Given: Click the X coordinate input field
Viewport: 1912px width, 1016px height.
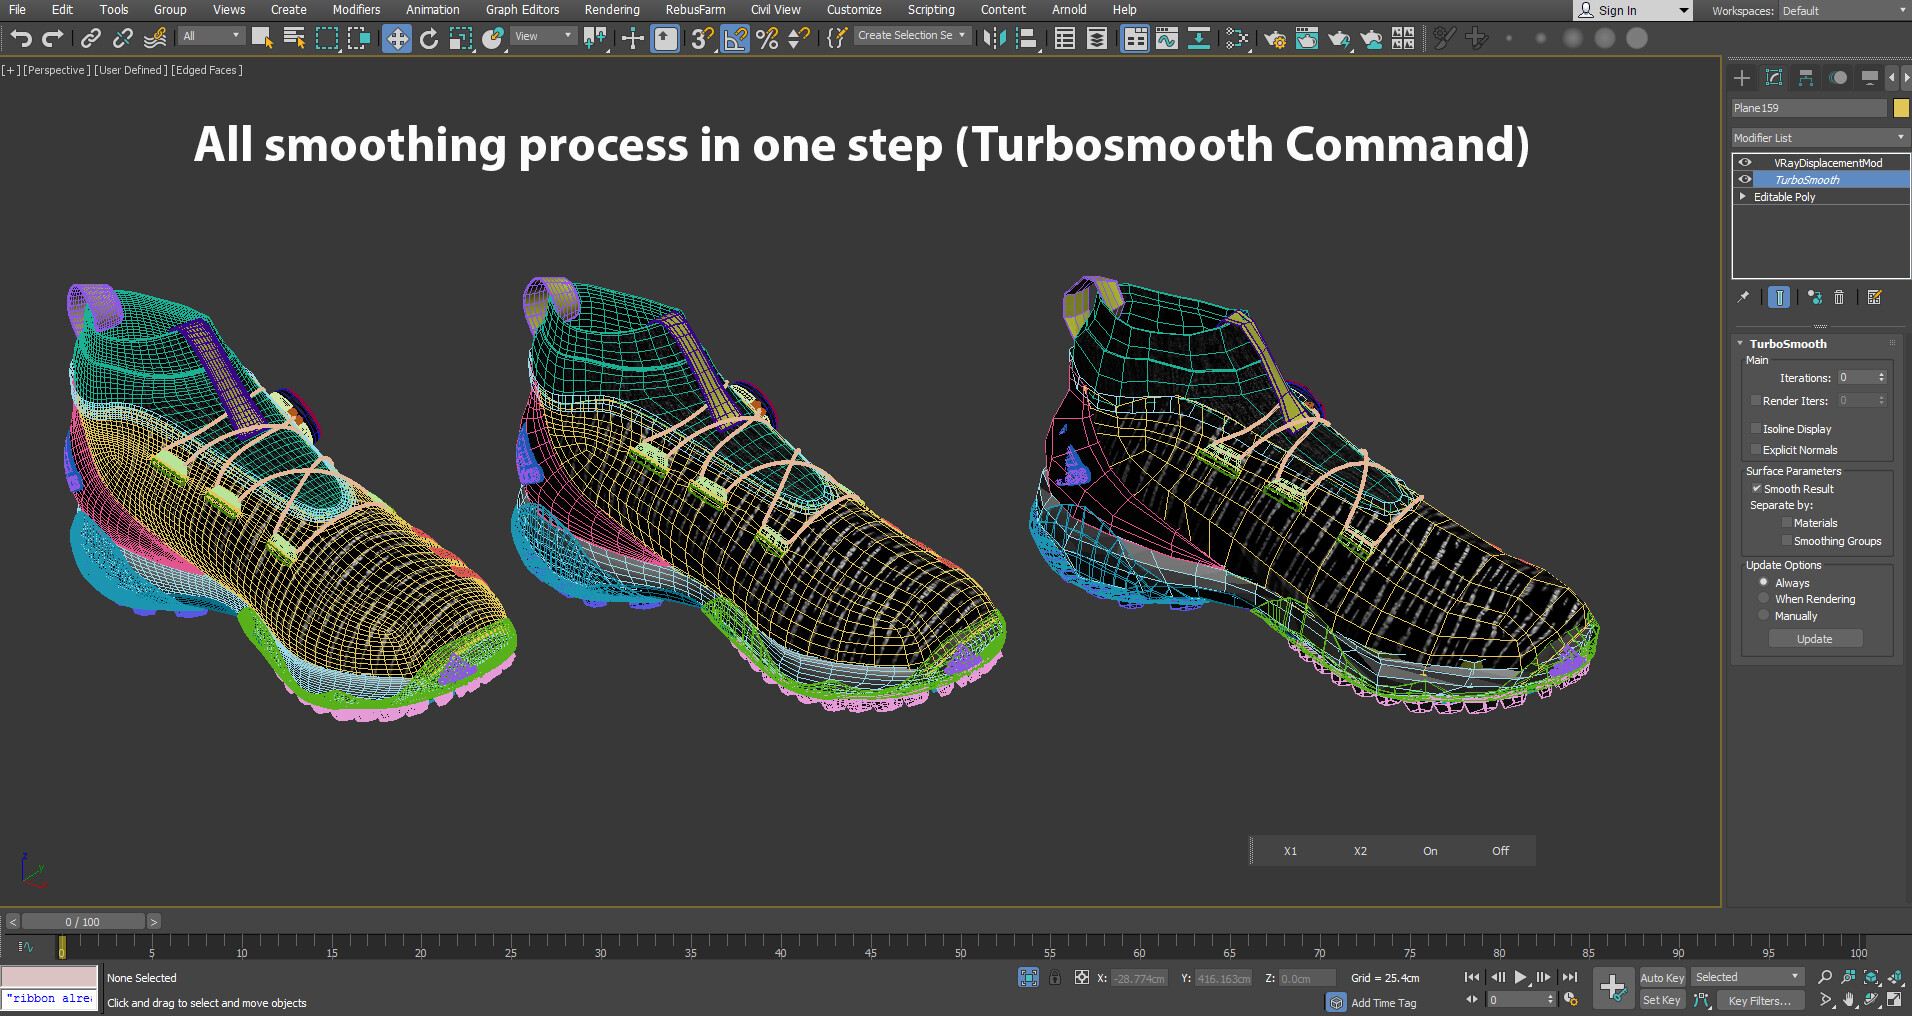Looking at the screenshot, I should pos(1139,977).
